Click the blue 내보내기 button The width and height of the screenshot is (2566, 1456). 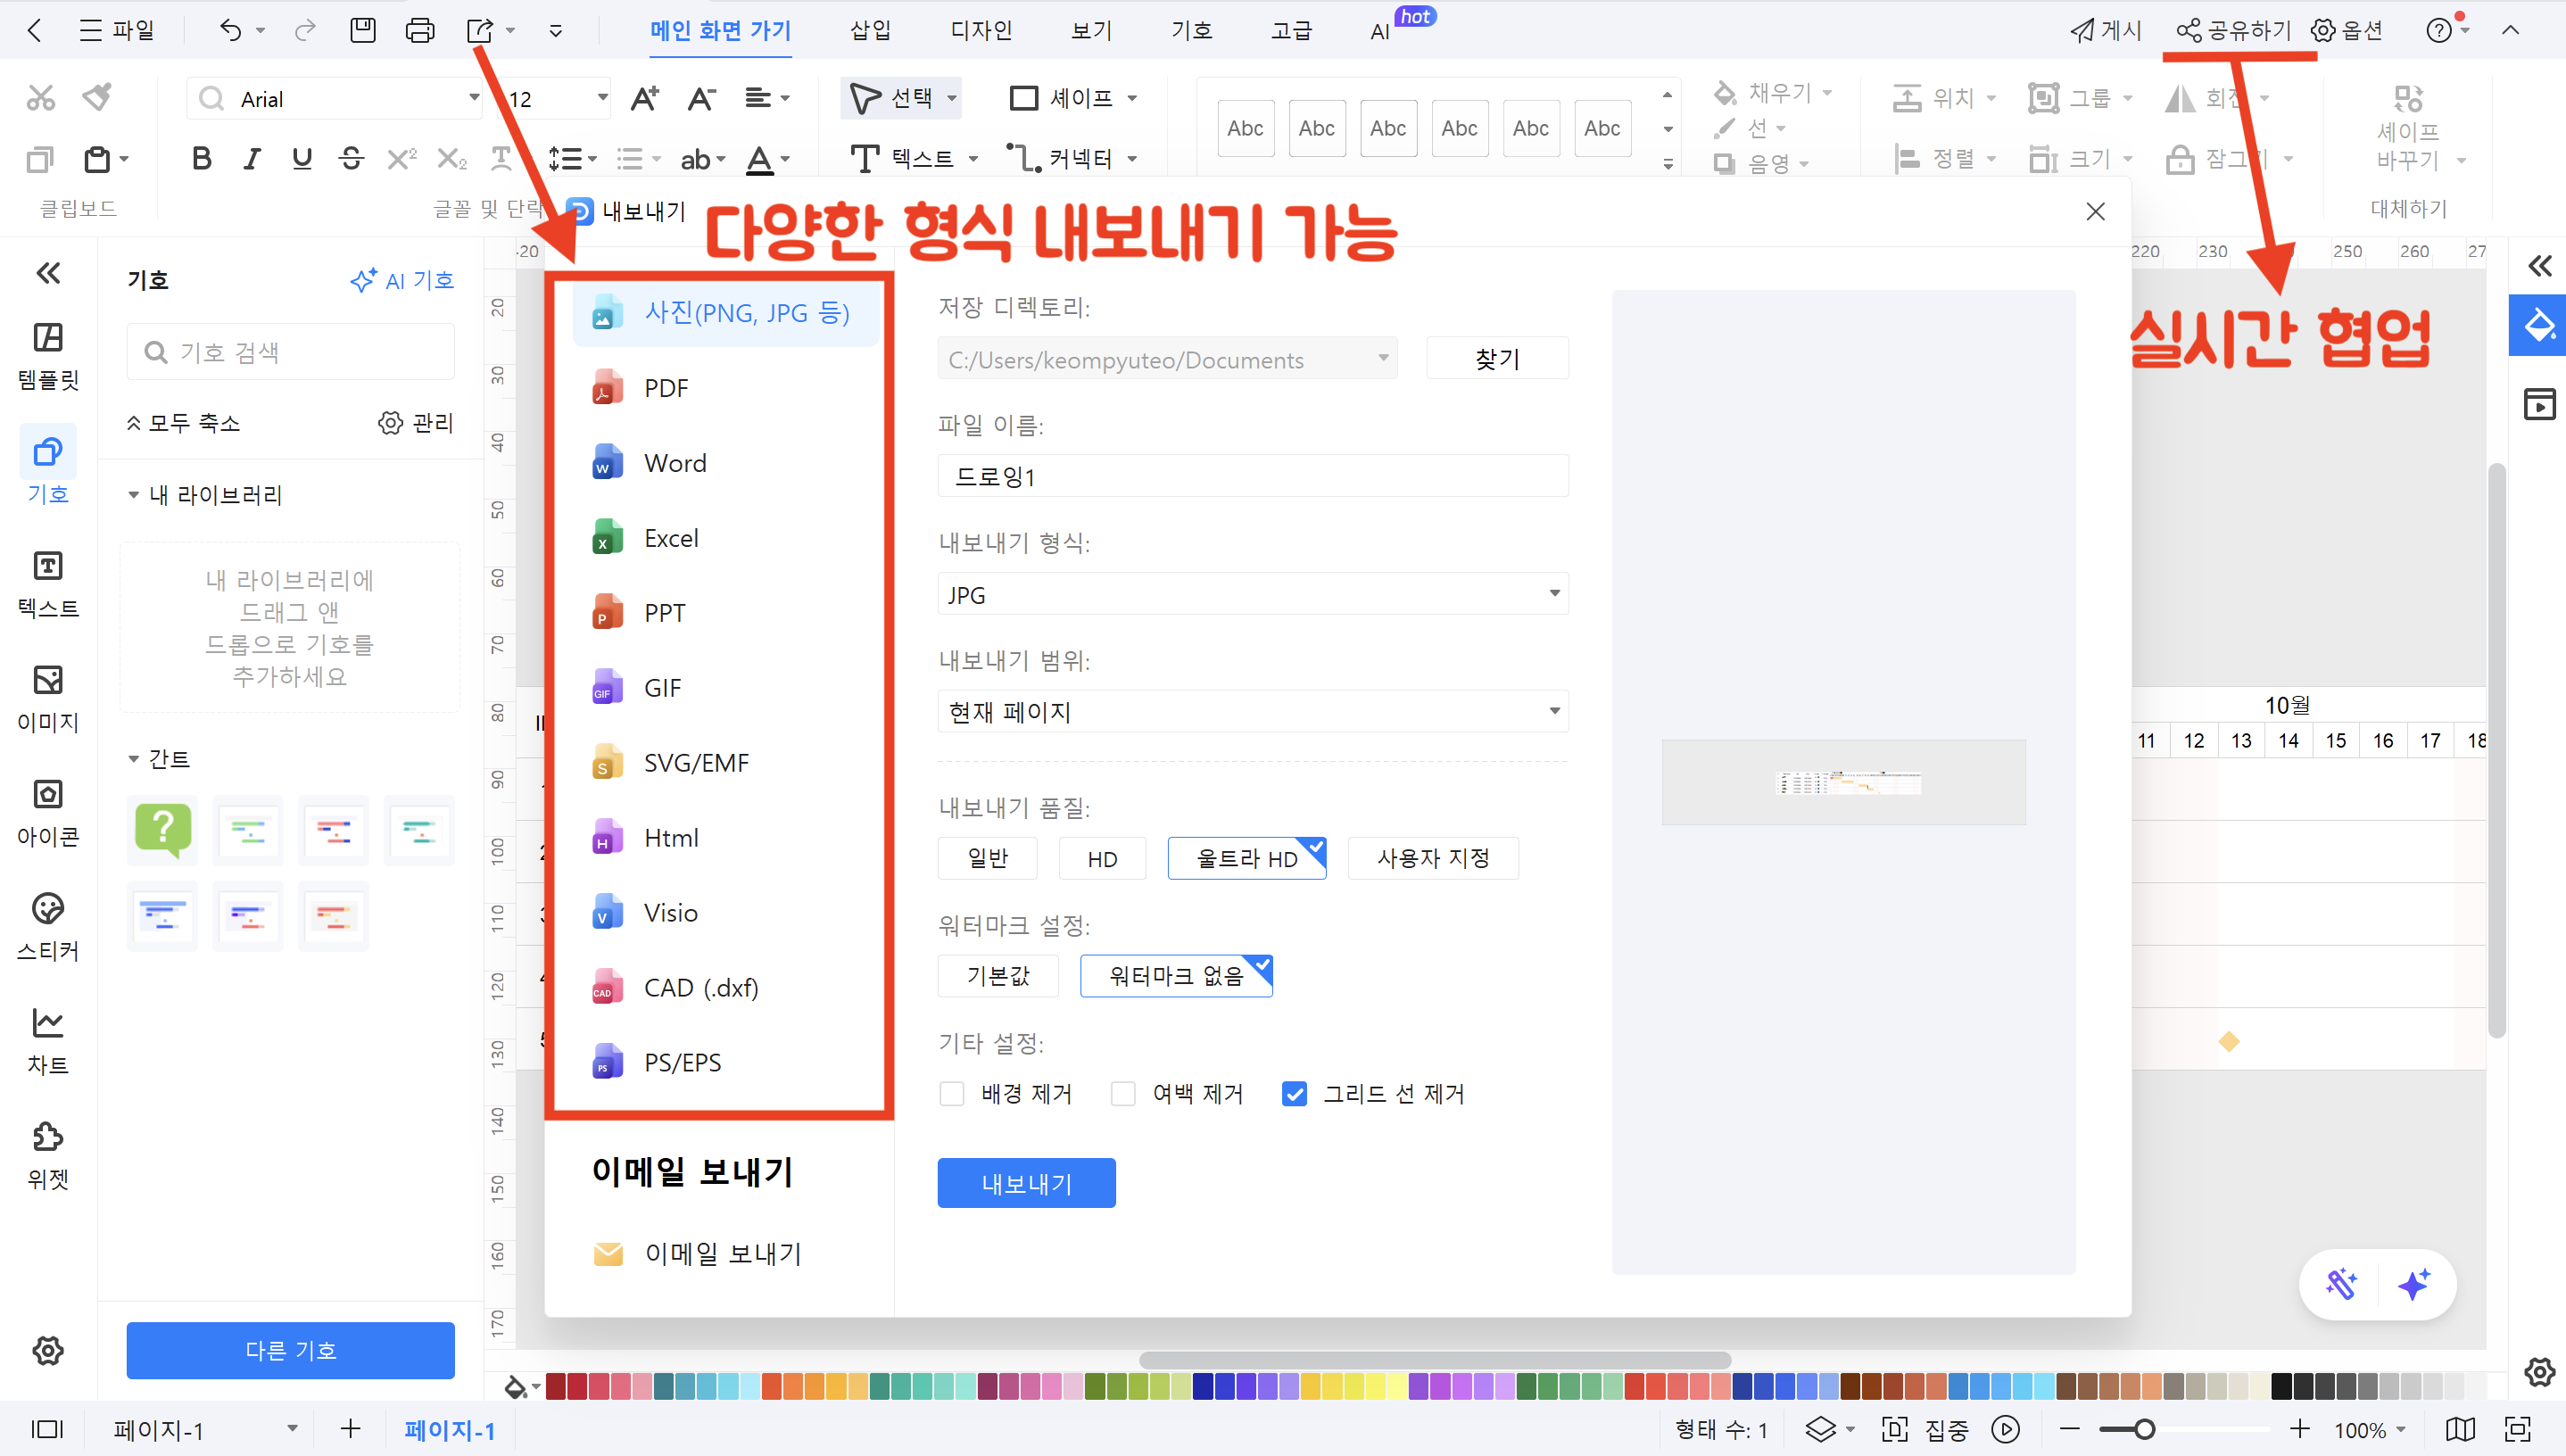1026,1182
